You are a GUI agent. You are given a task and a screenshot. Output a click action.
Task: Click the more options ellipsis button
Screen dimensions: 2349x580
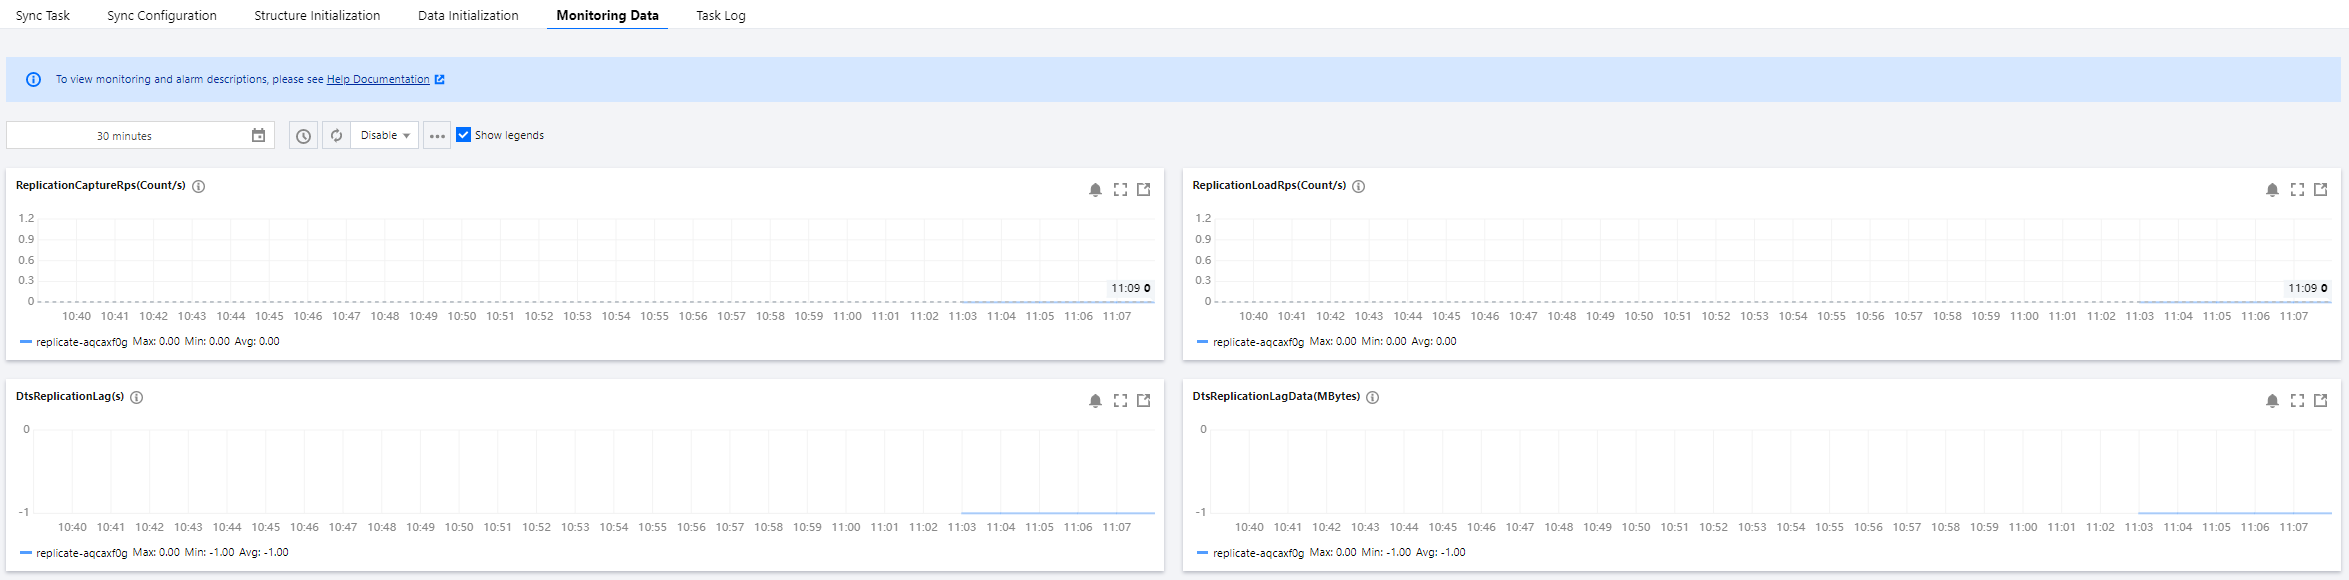click(437, 136)
